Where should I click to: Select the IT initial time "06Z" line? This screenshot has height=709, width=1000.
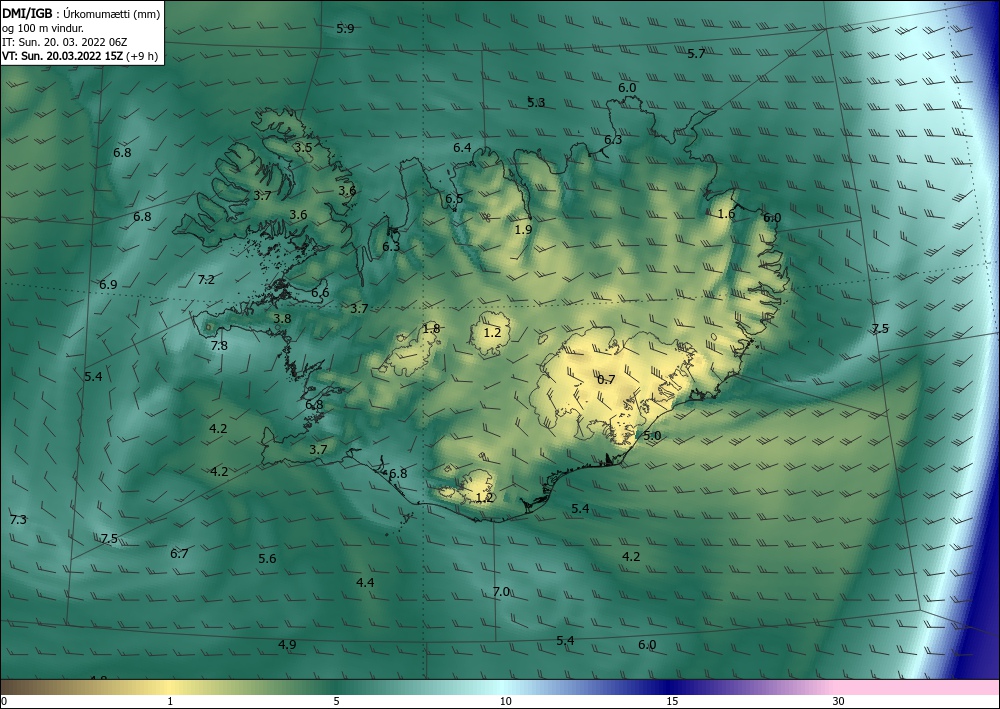tap(65, 42)
